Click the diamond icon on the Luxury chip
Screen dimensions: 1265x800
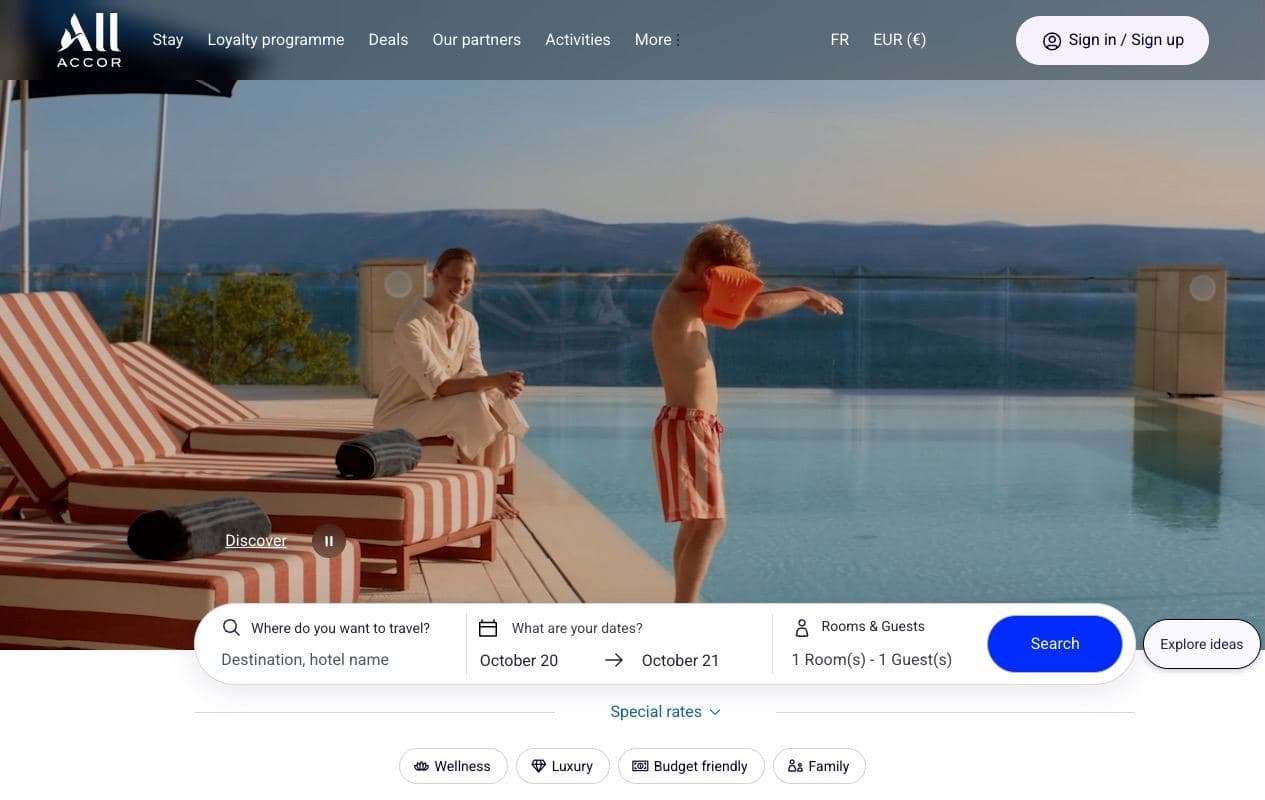click(x=539, y=766)
